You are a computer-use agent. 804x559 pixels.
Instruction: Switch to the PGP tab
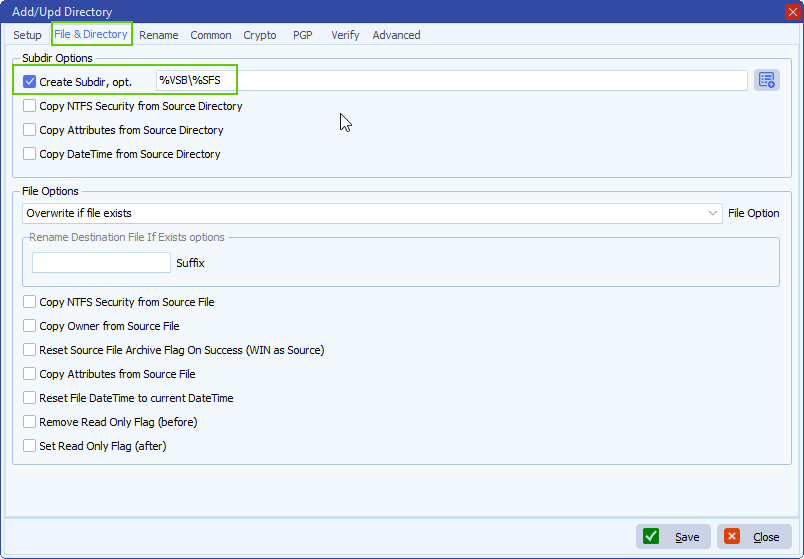(x=303, y=35)
